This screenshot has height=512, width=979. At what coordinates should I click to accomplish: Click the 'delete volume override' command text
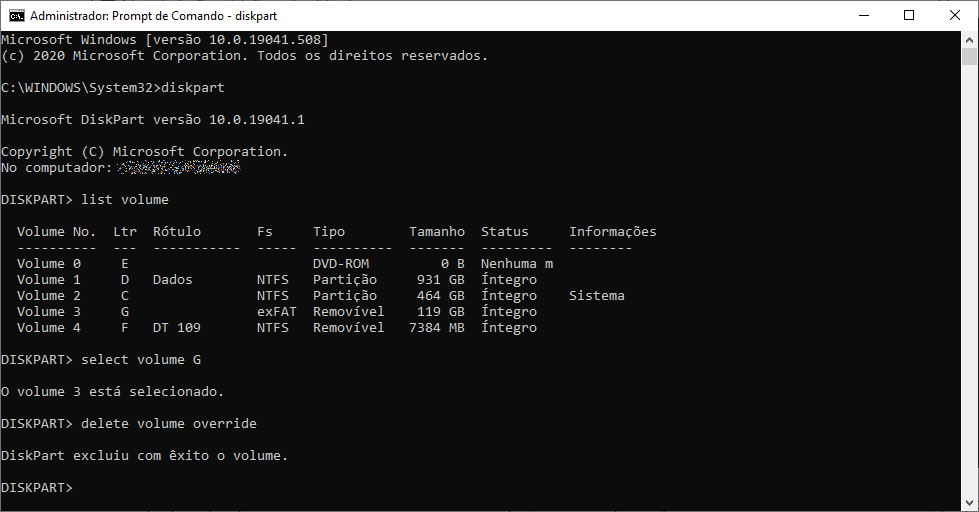pos(169,423)
